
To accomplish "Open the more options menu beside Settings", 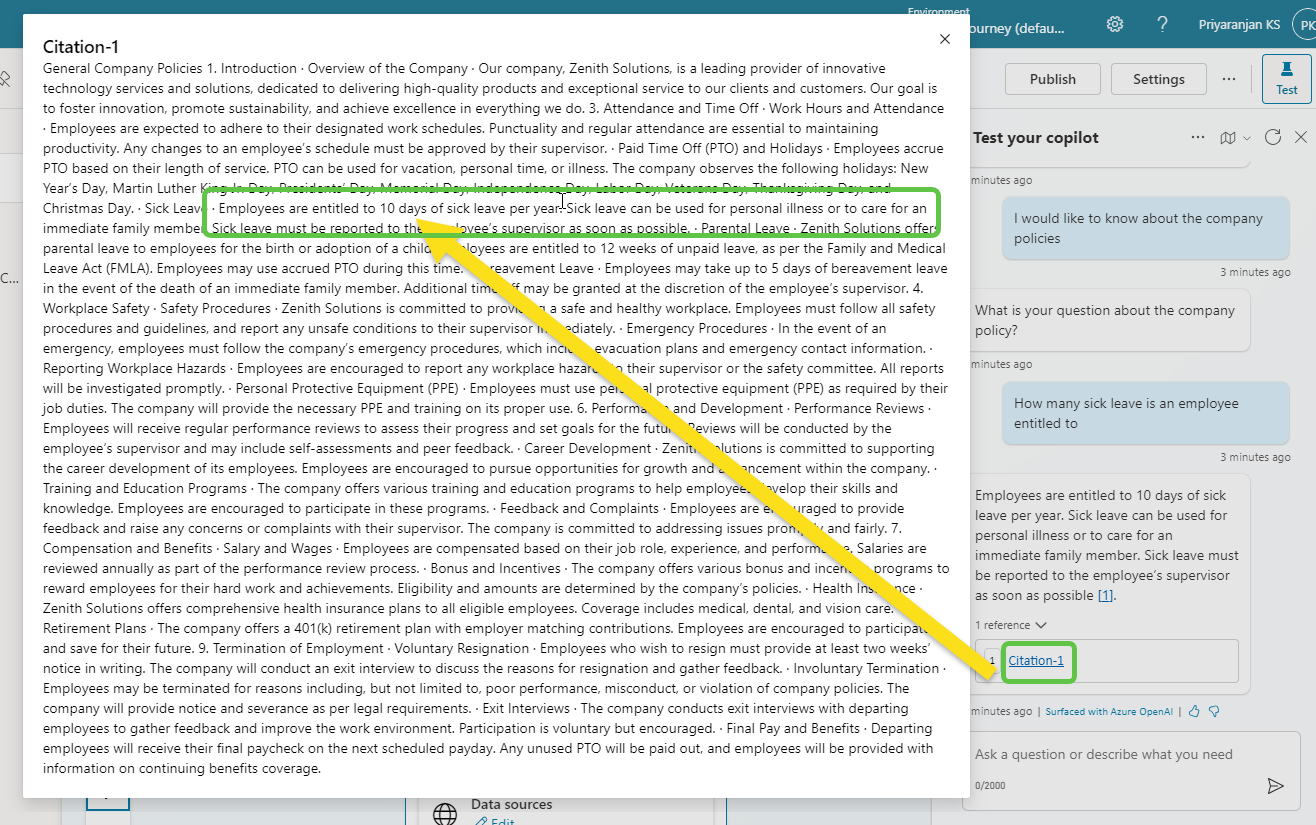I will point(1229,79).
